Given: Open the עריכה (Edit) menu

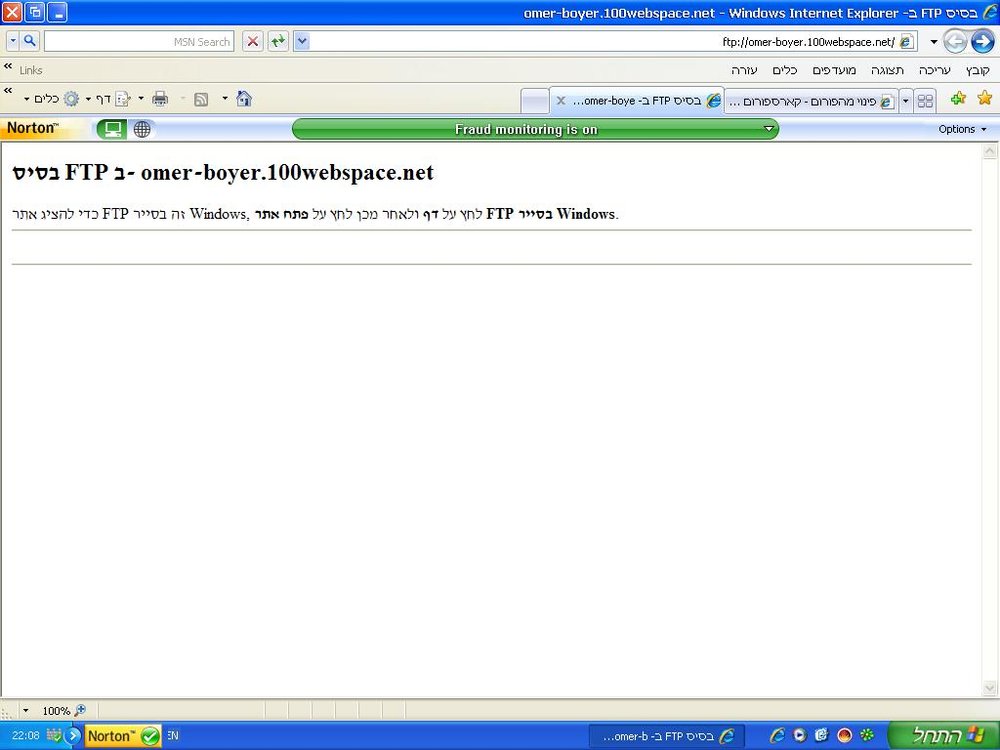Looking at the screenshot, I should (934, 70).
